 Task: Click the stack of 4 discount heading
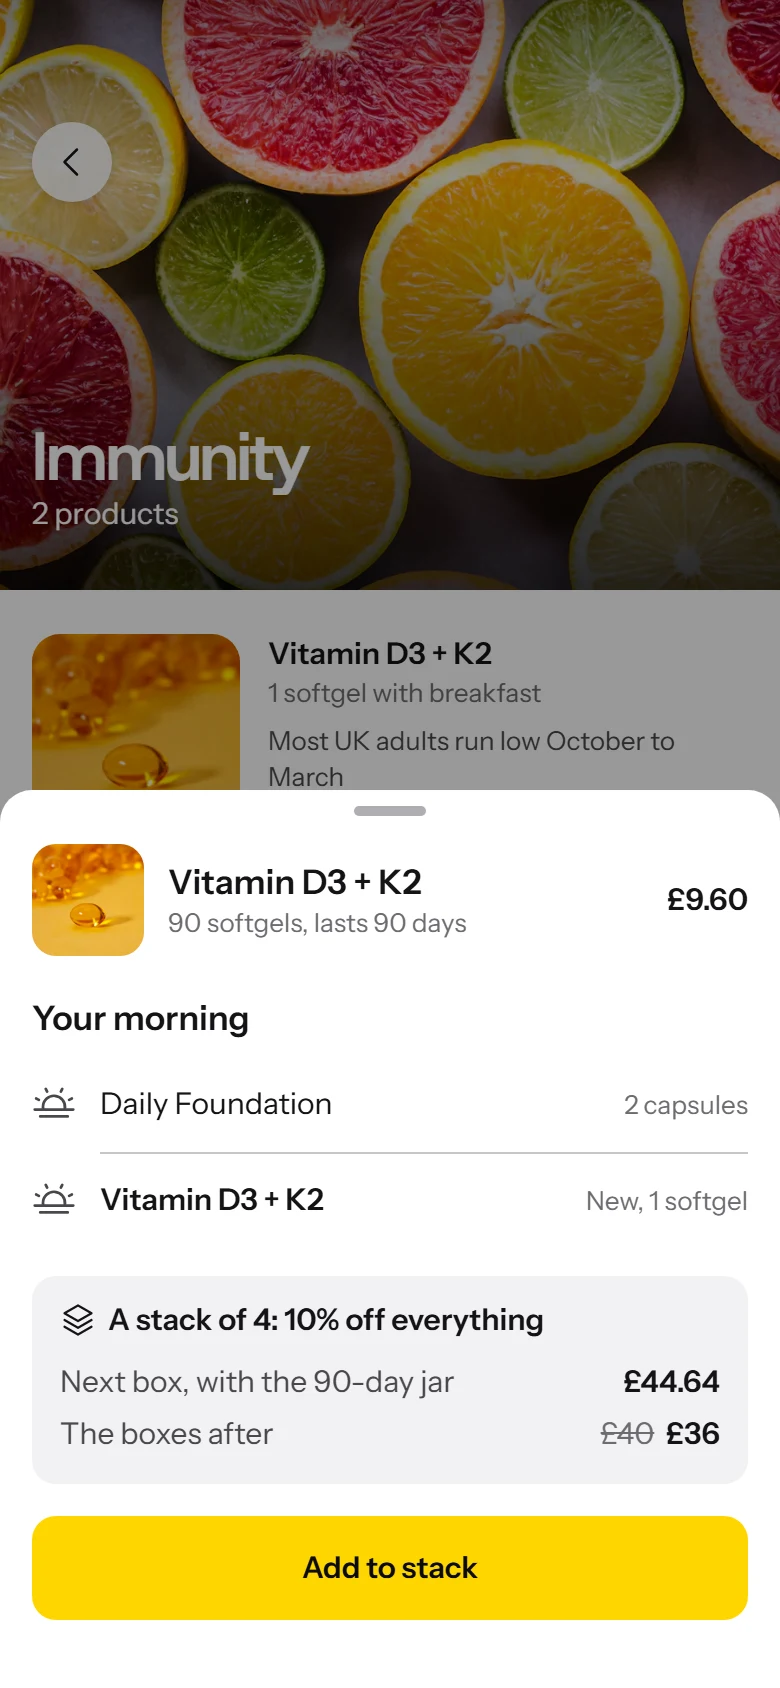(326, 1320)
